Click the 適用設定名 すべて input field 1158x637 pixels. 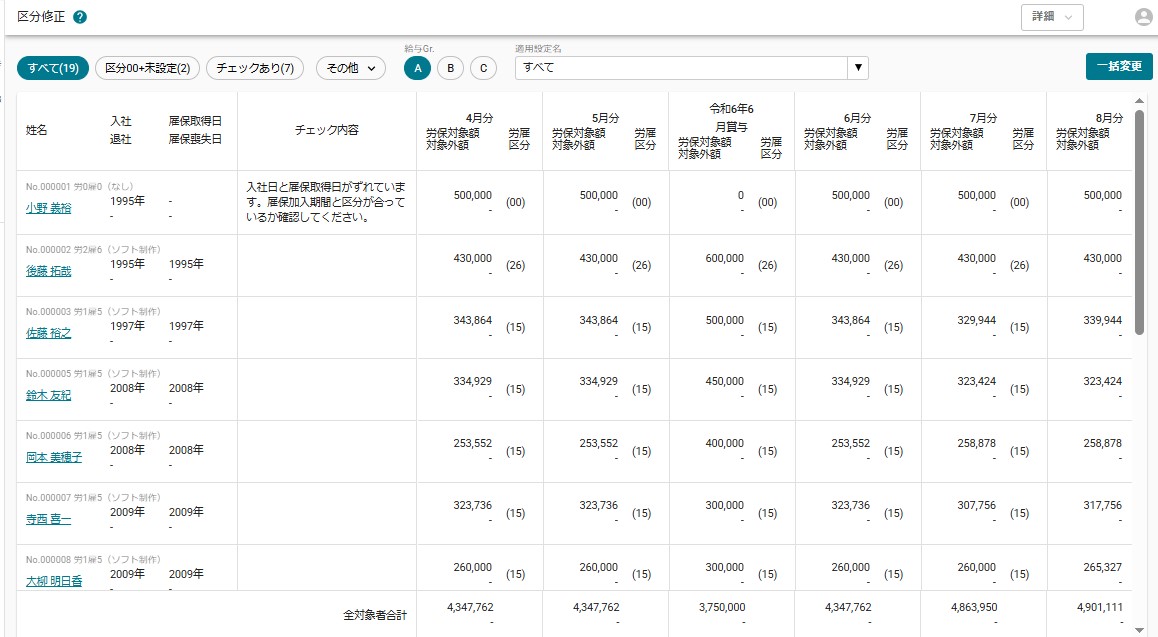point(681,68)
